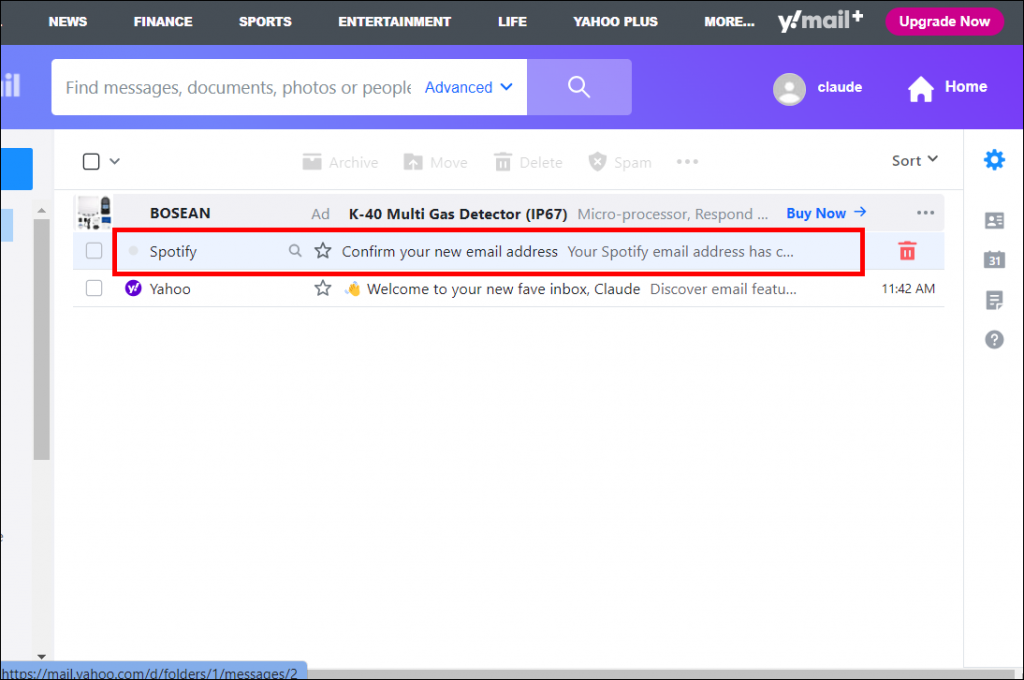Follow the Buy Now ad link
Screen dimensions: 1024x680
tap(817, 212)
